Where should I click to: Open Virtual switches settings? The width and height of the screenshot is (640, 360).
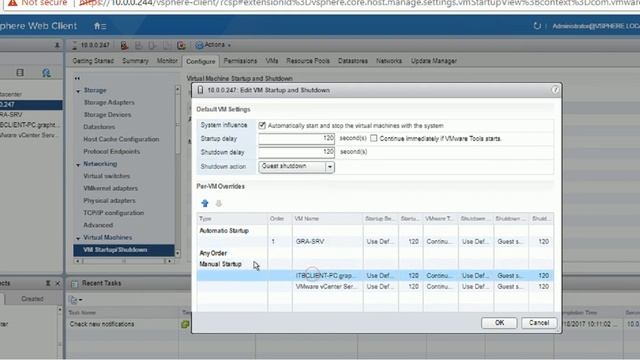(x=107, y=176)
